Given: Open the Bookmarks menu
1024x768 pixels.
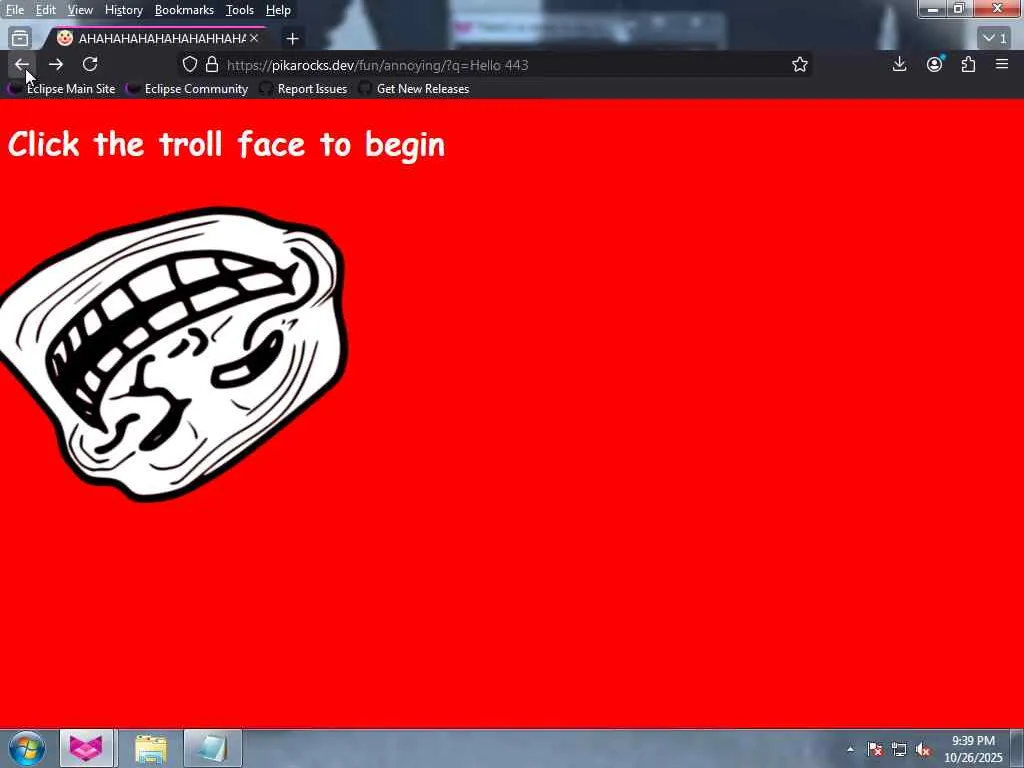Looking at the screenshot, I should (x=184, y=10).
